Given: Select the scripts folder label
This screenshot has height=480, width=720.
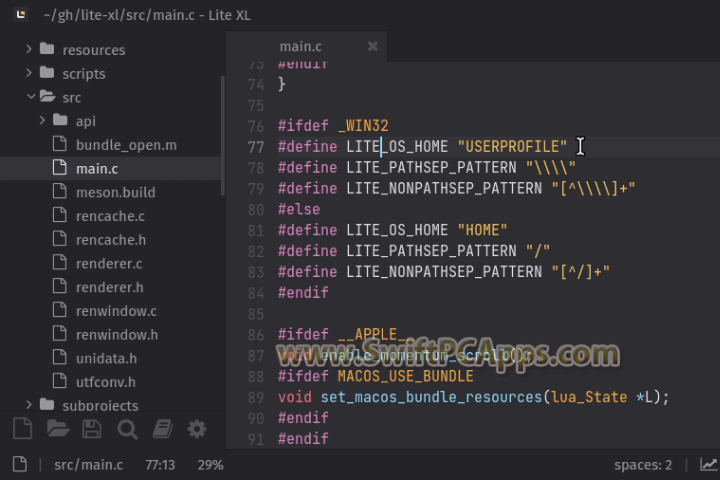Looking at the screenshot, I should [x=84, y=74].
